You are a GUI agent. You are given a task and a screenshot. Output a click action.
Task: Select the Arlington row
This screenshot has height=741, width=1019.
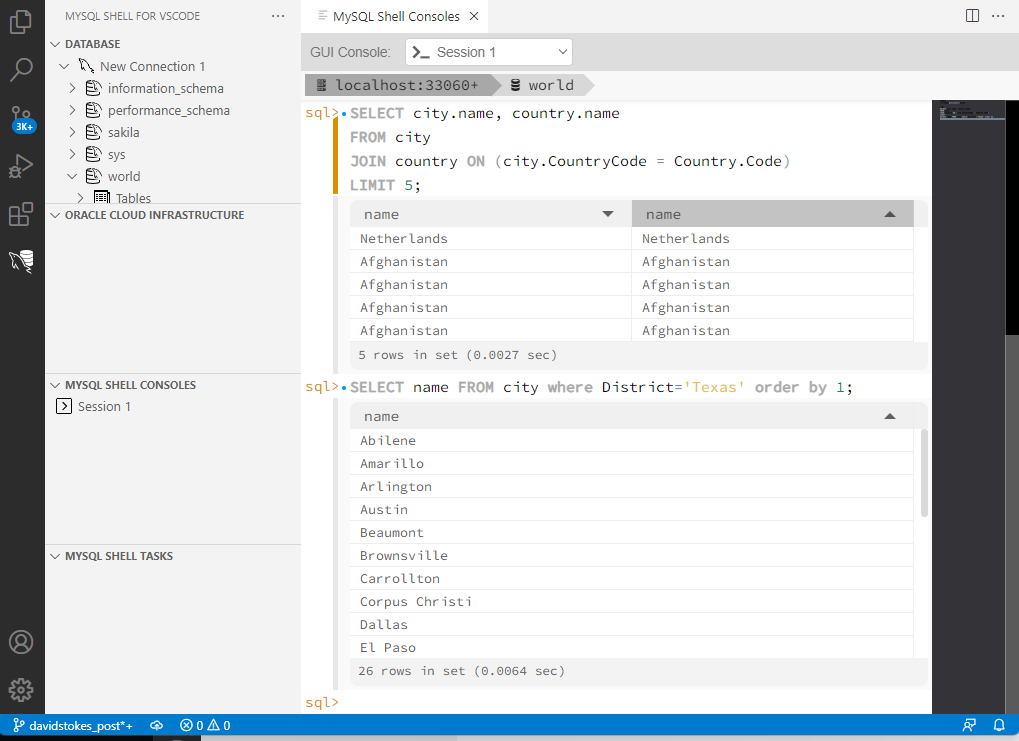click(632, 487)
